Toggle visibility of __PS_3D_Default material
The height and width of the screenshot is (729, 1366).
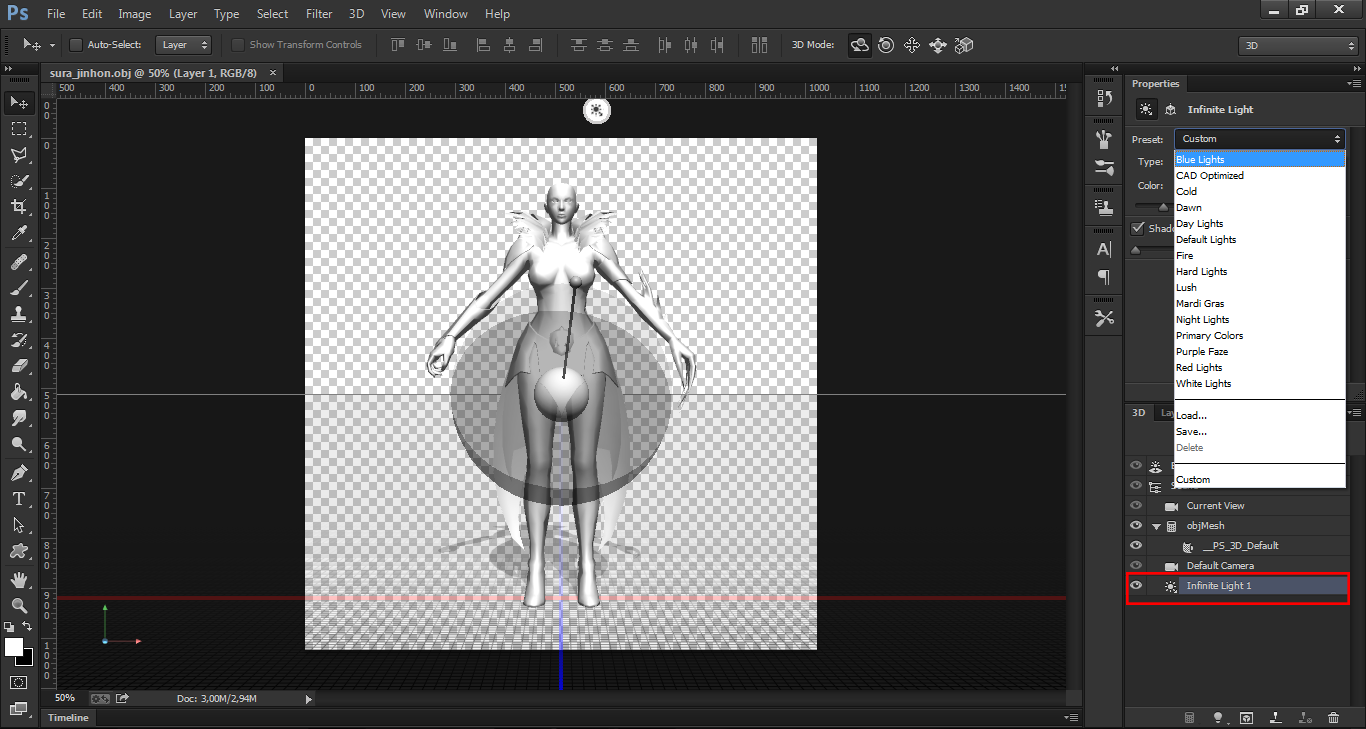pyautogui.click(x=1136, y=546)
